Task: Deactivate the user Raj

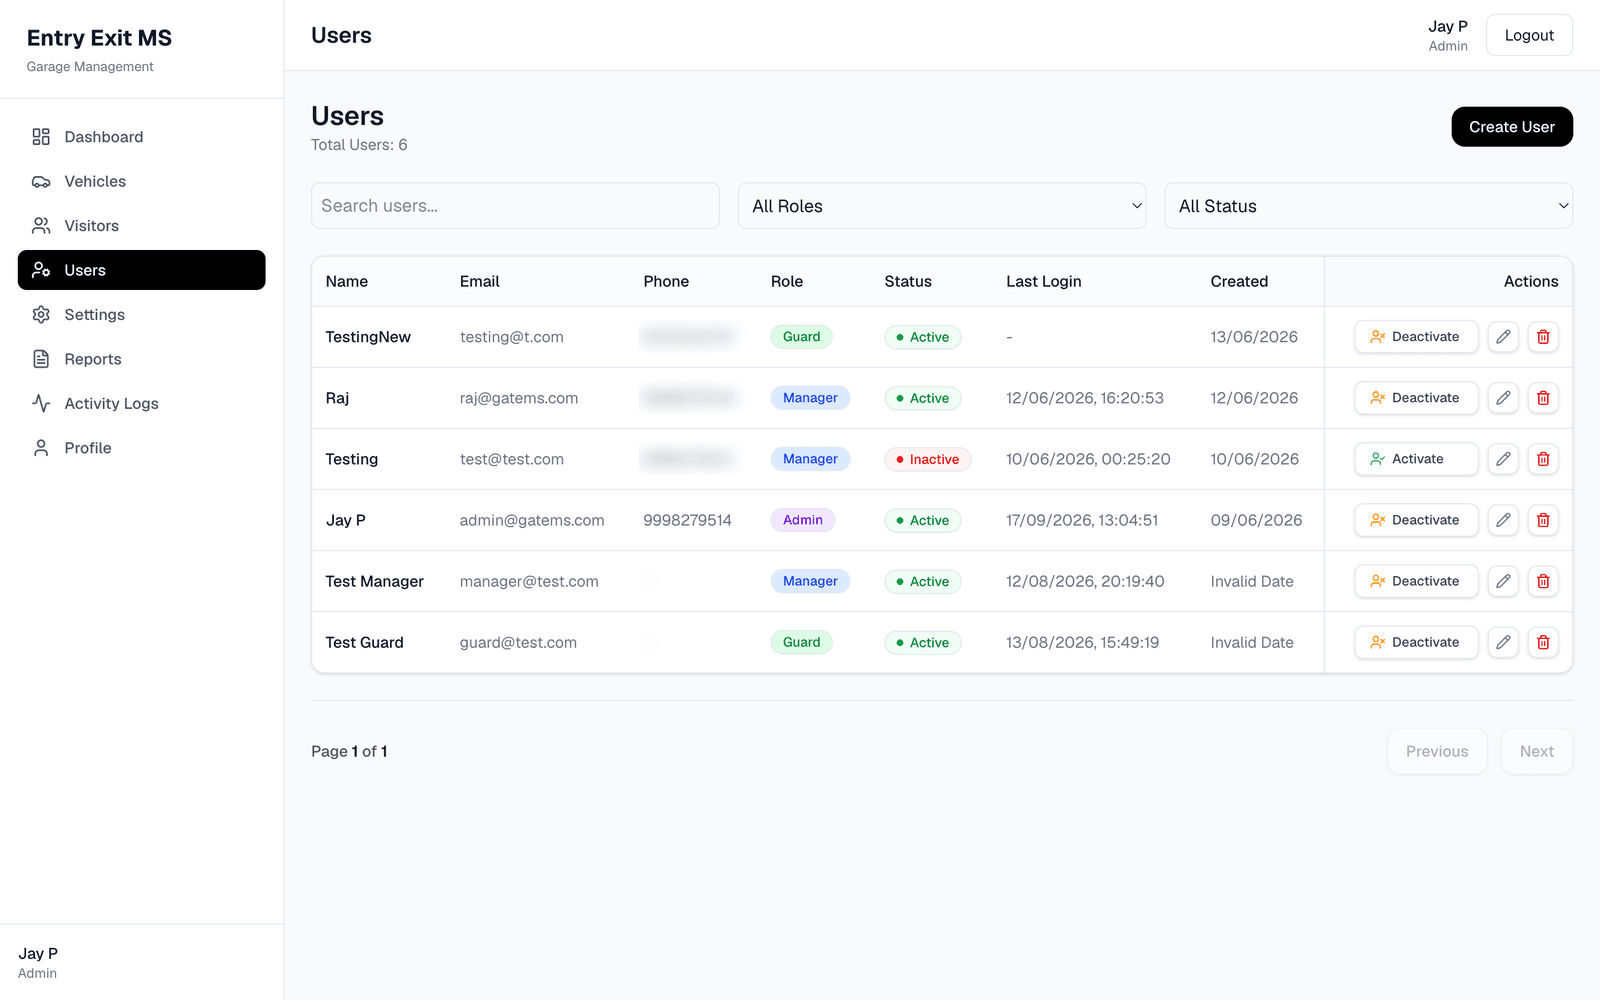Action: click(x=1416, y=398)
